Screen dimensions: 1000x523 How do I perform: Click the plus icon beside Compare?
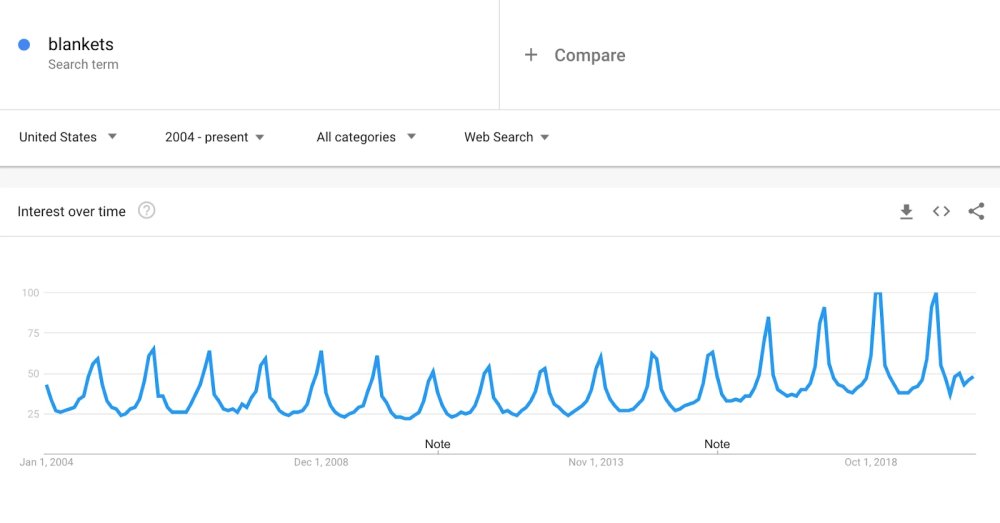tap(531, 55)
